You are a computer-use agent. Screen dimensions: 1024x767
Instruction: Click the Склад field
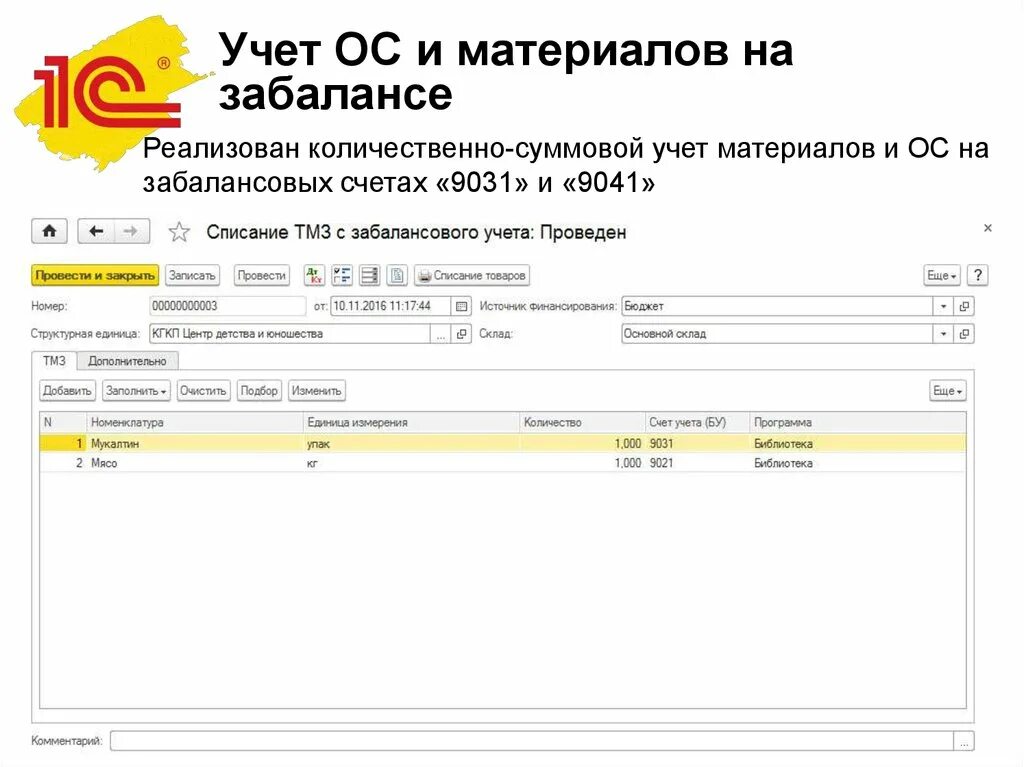[x=777, y=334]
